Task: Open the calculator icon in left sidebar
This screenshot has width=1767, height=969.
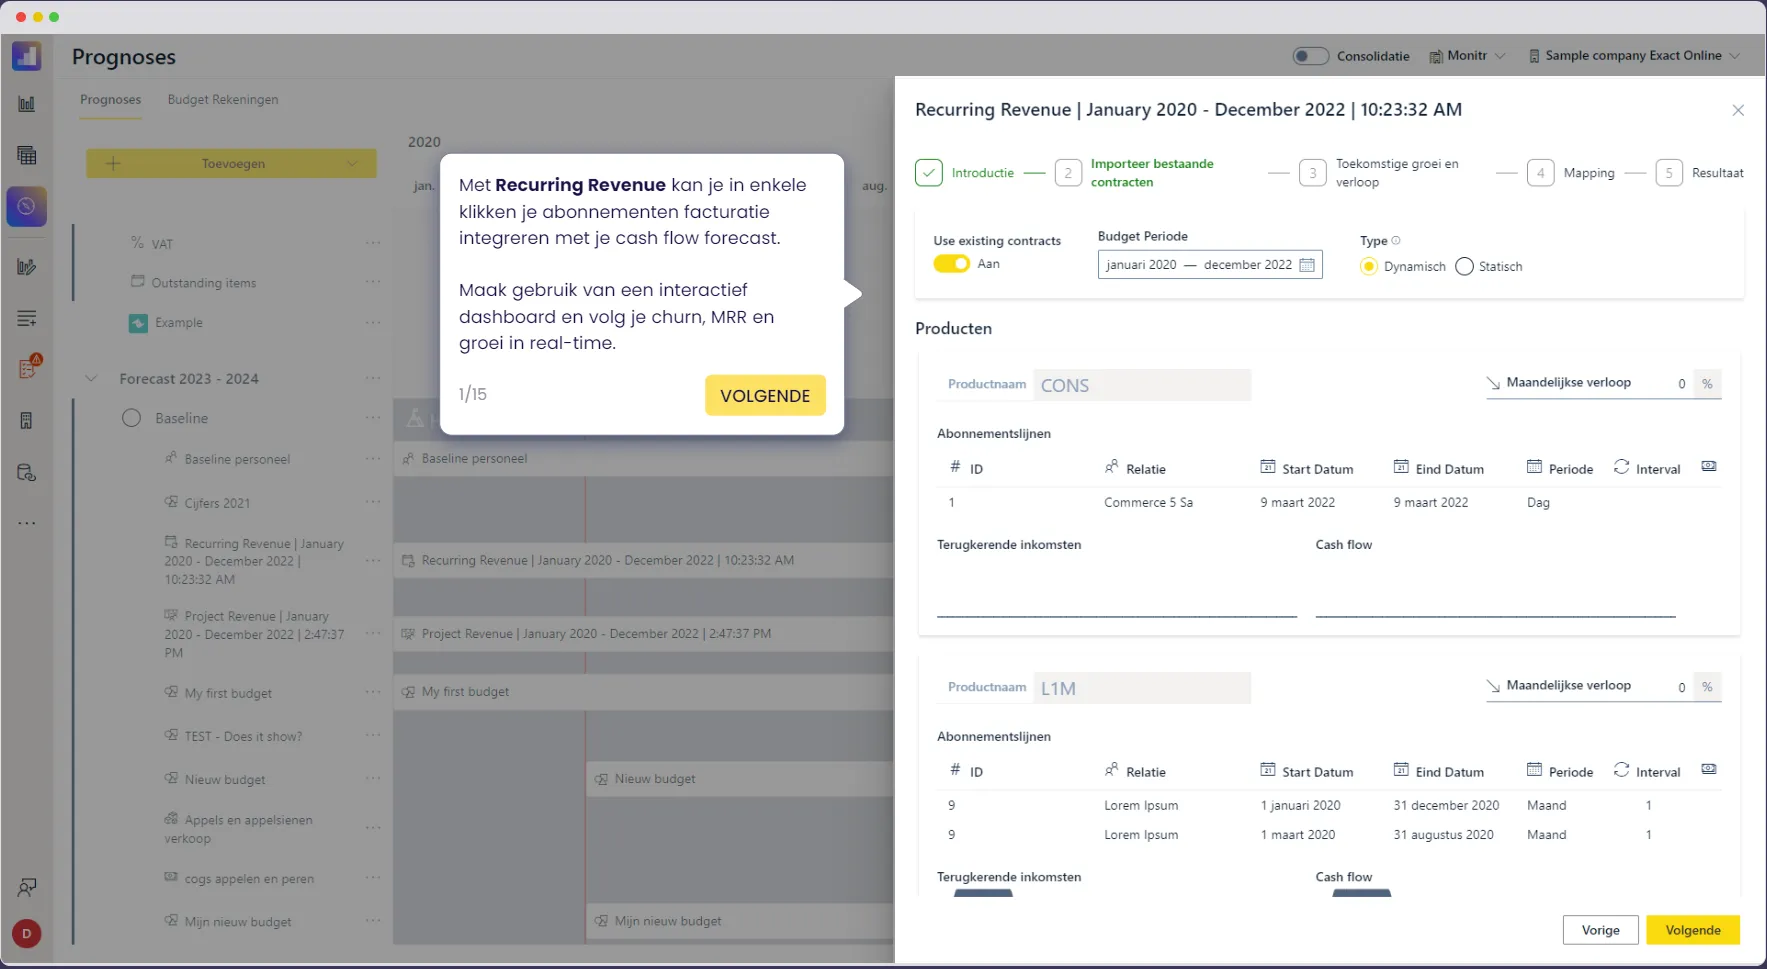Action: click(27, 421)
